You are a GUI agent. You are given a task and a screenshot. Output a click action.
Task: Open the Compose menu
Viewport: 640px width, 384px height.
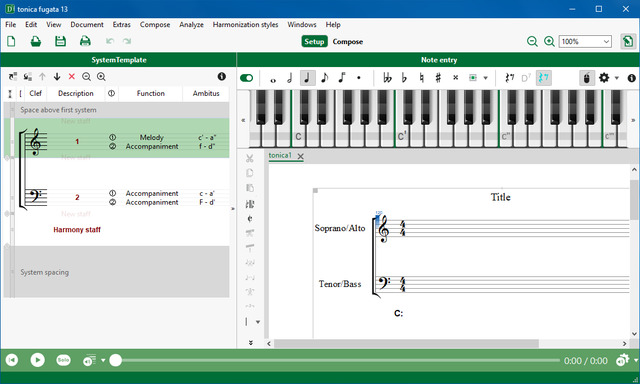click(155, 24)
